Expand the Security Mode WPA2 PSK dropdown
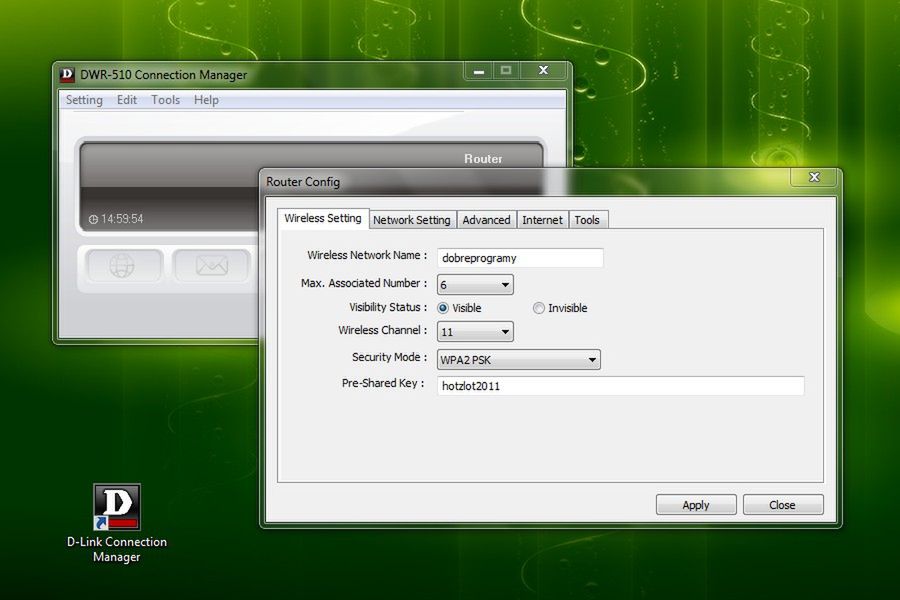Screen dimensions: 900x600 coord(519,360)
